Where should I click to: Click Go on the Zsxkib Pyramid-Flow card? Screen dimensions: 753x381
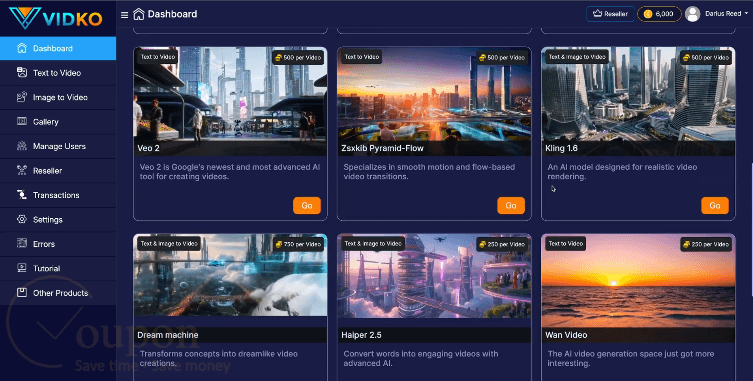click(511, 205)
